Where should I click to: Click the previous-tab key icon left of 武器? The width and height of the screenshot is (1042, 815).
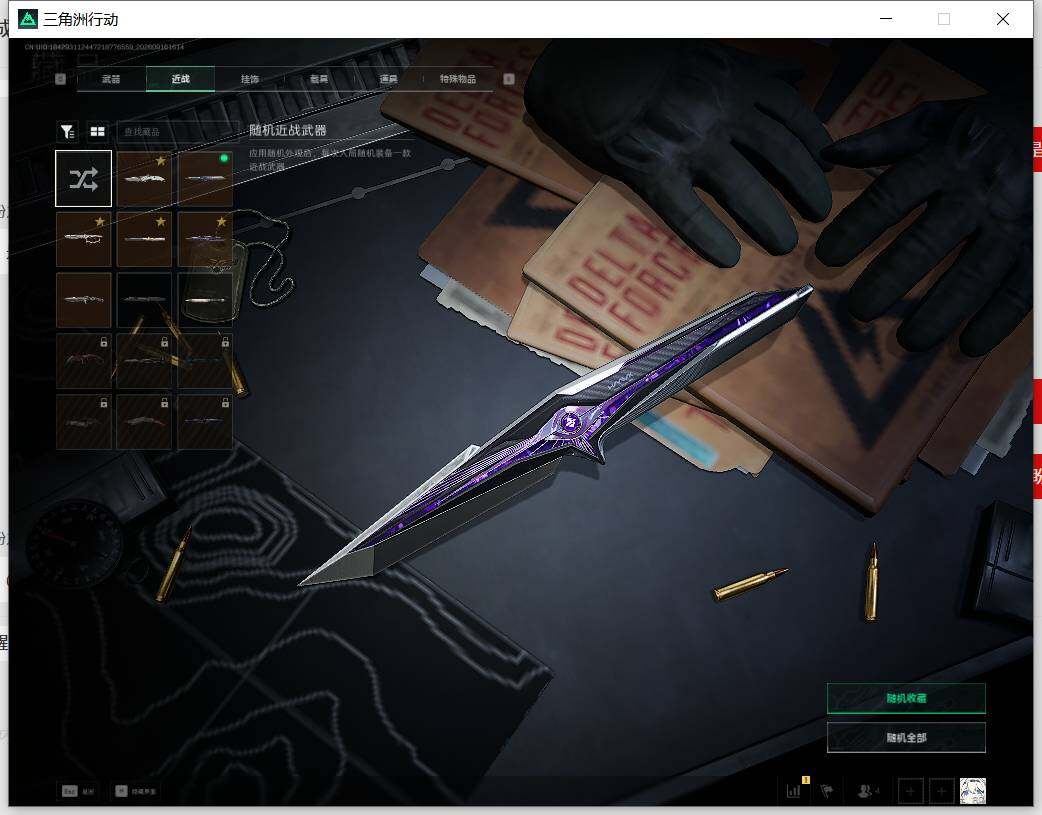(60, 79)
